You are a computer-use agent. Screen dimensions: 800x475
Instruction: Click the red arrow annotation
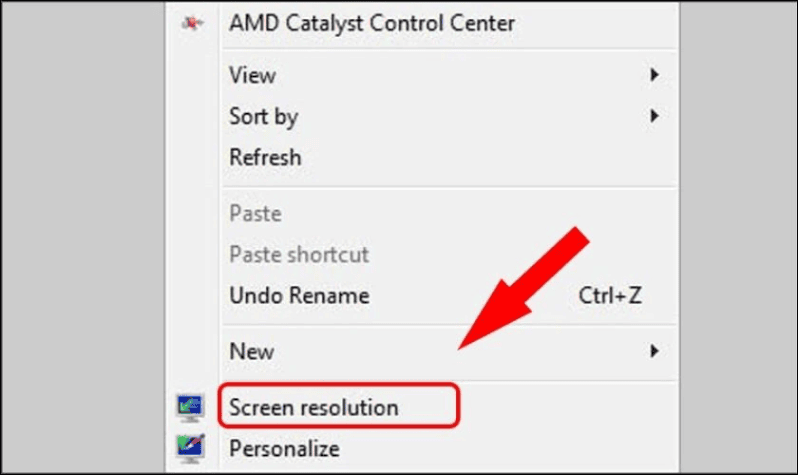click(525, 289)
